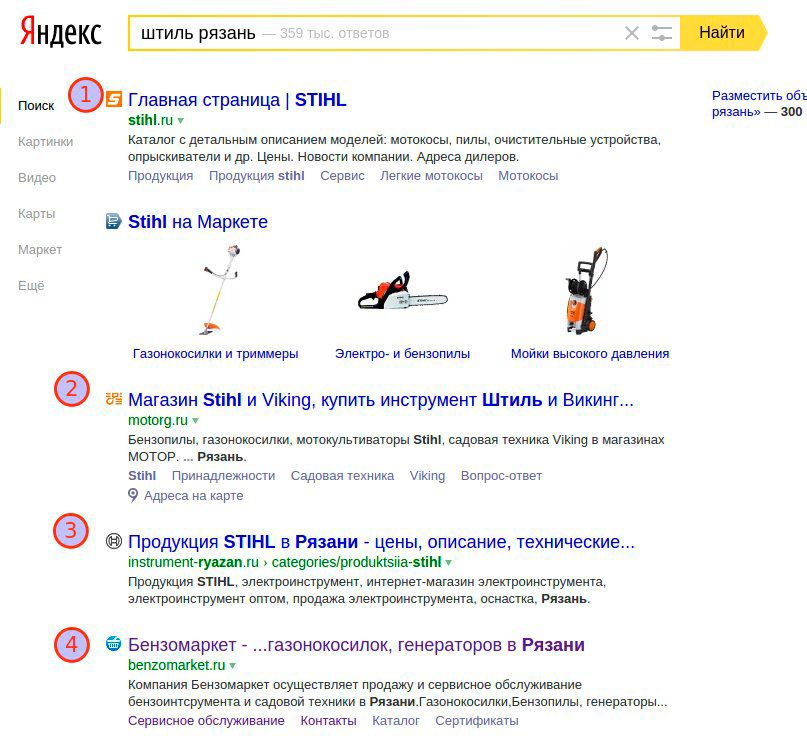Switch to Карты search tab

[37, 213]
